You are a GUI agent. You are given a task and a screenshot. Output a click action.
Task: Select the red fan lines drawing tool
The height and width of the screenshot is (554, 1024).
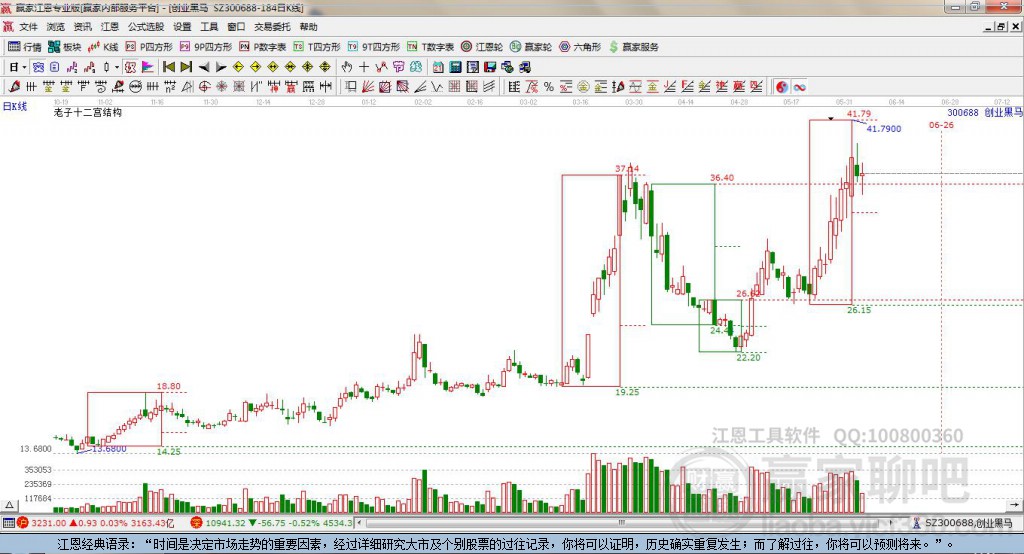[368, 86]
